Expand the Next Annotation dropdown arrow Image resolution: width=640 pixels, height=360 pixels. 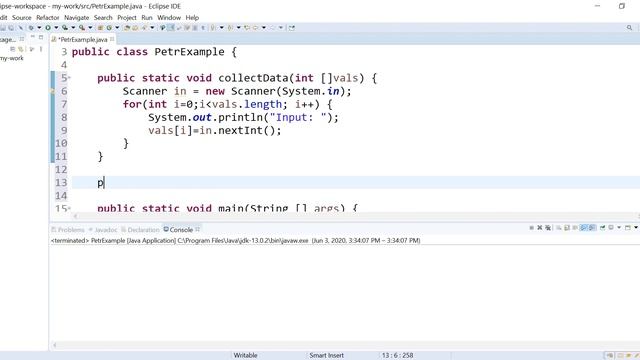tap(222, 28)
